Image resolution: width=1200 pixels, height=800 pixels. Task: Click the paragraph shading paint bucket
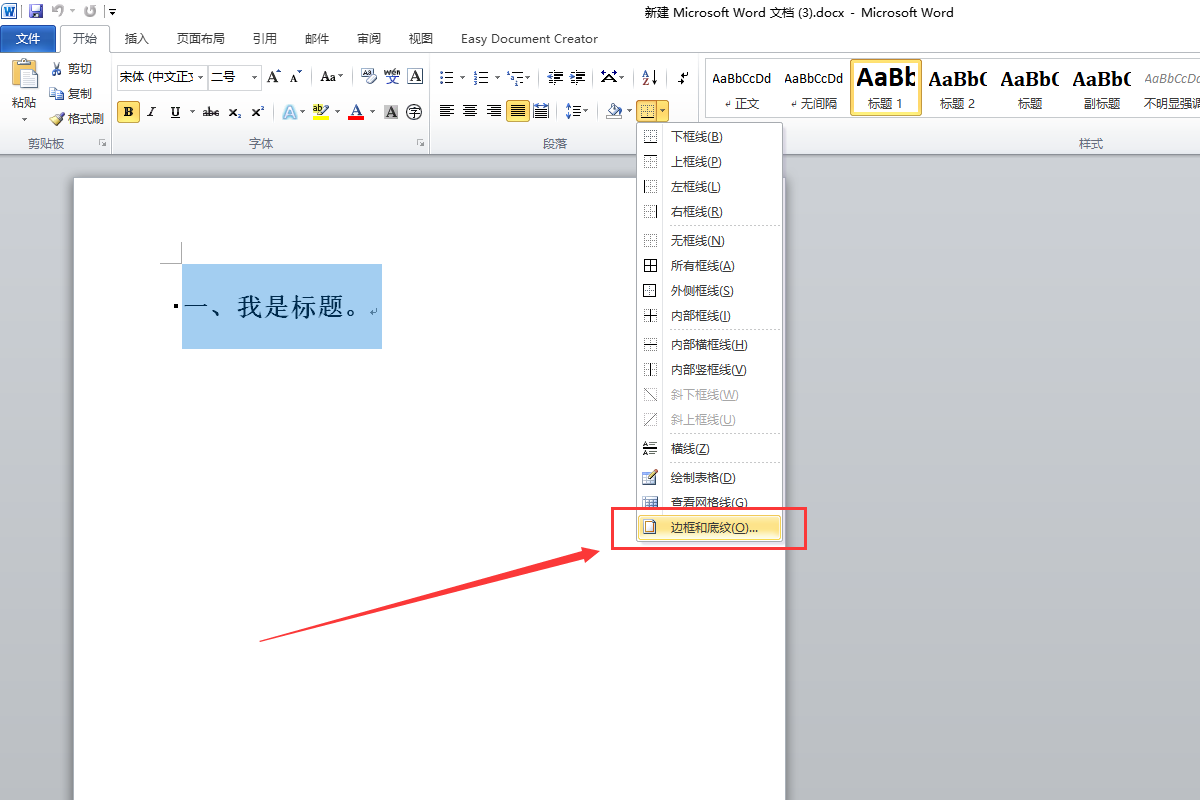pos(614,111)
